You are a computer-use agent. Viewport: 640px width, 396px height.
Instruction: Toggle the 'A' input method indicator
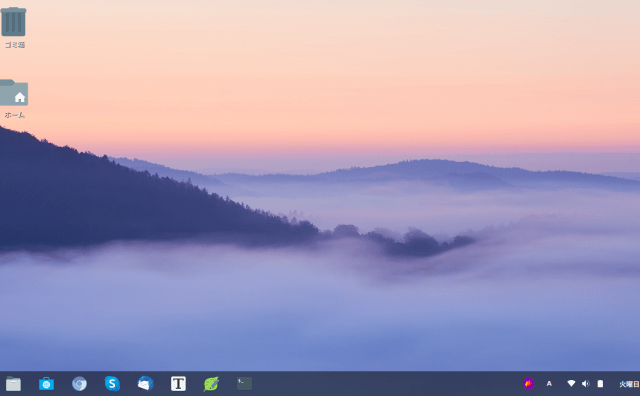(x=549, y=384)
